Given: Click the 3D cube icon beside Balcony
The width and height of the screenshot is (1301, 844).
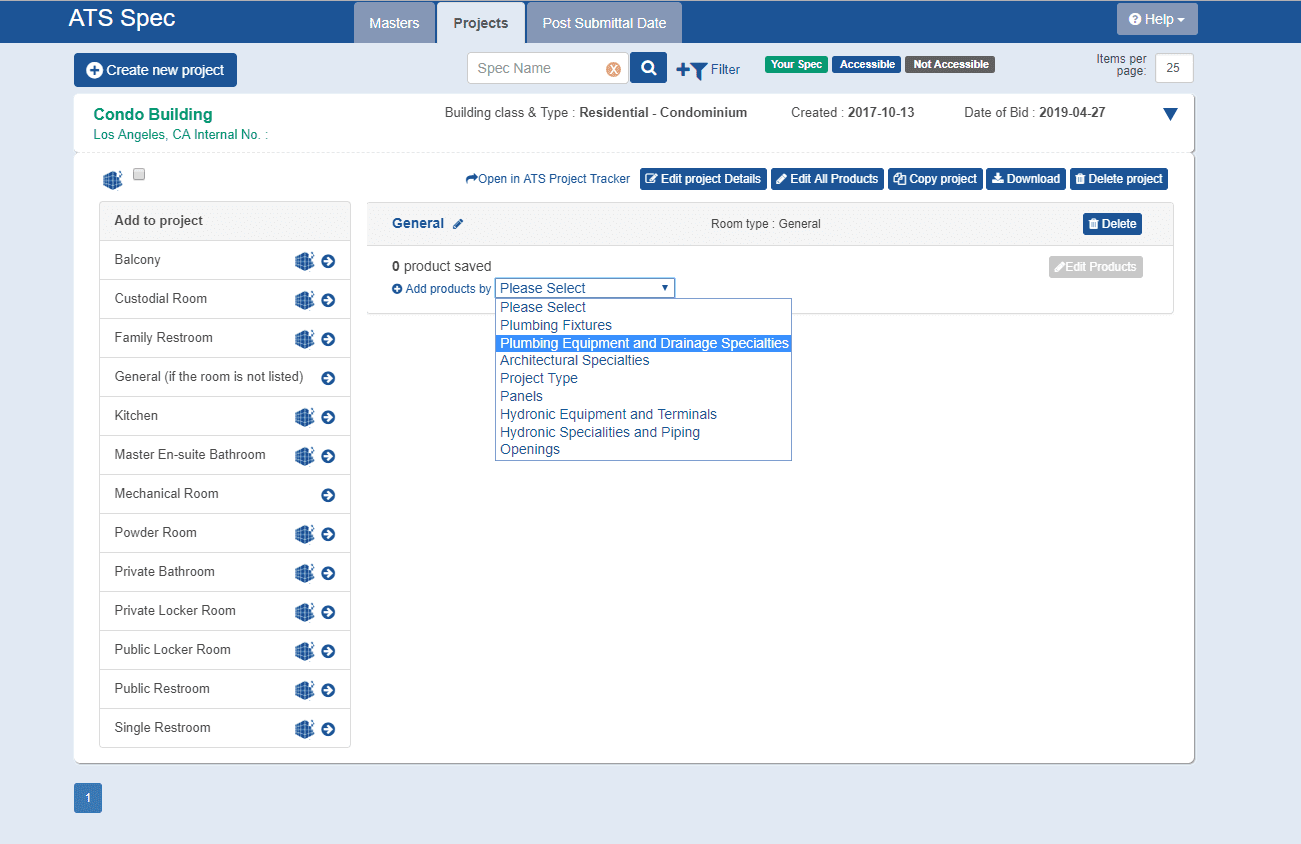Looking at the screenshot, I should tap(305, 261).
